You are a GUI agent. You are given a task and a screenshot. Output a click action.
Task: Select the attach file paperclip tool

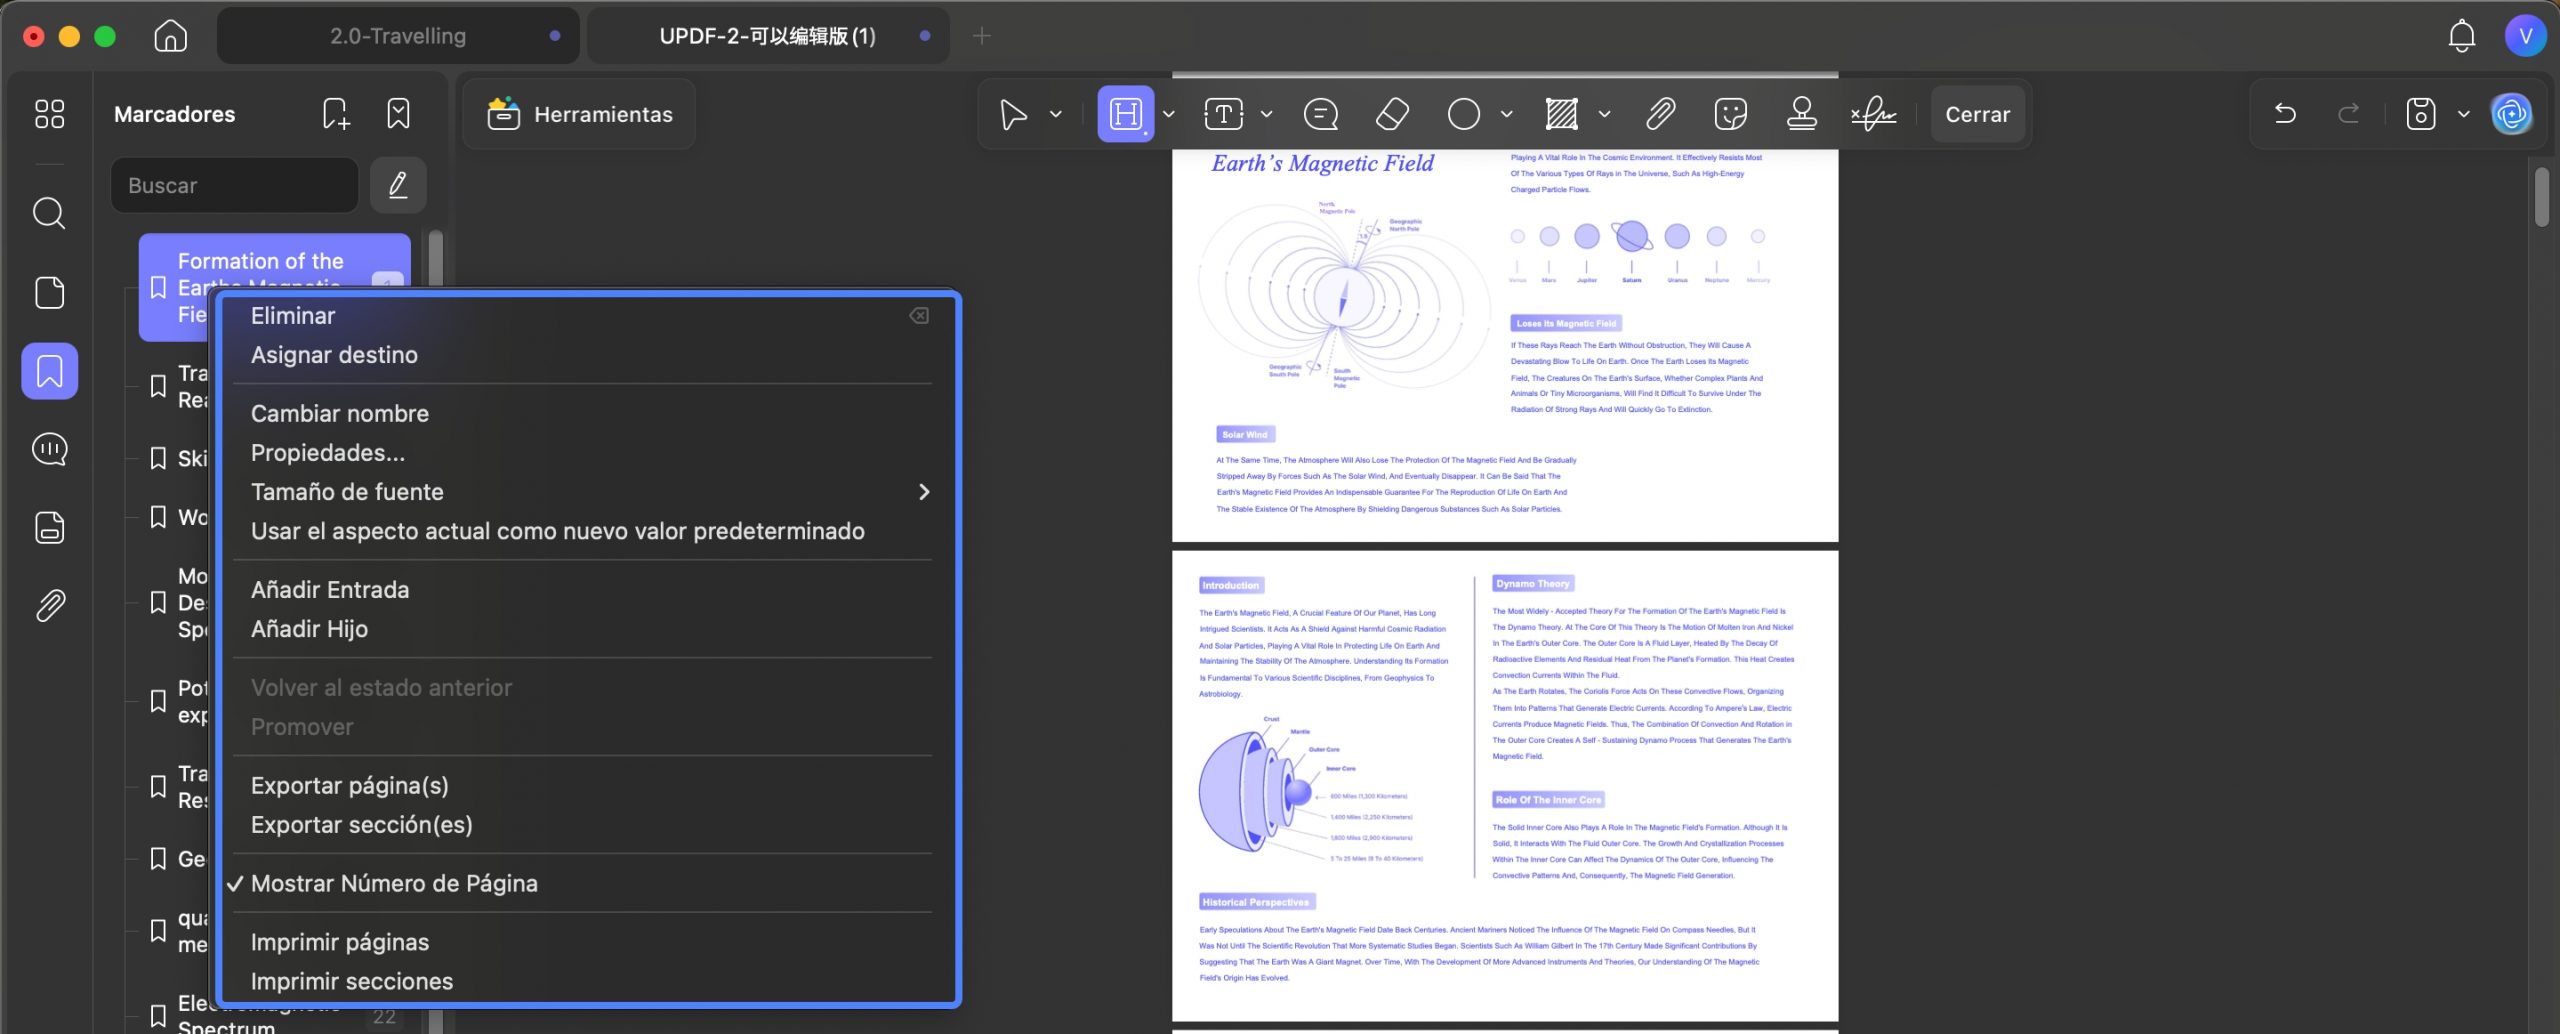pos(1660,114)
